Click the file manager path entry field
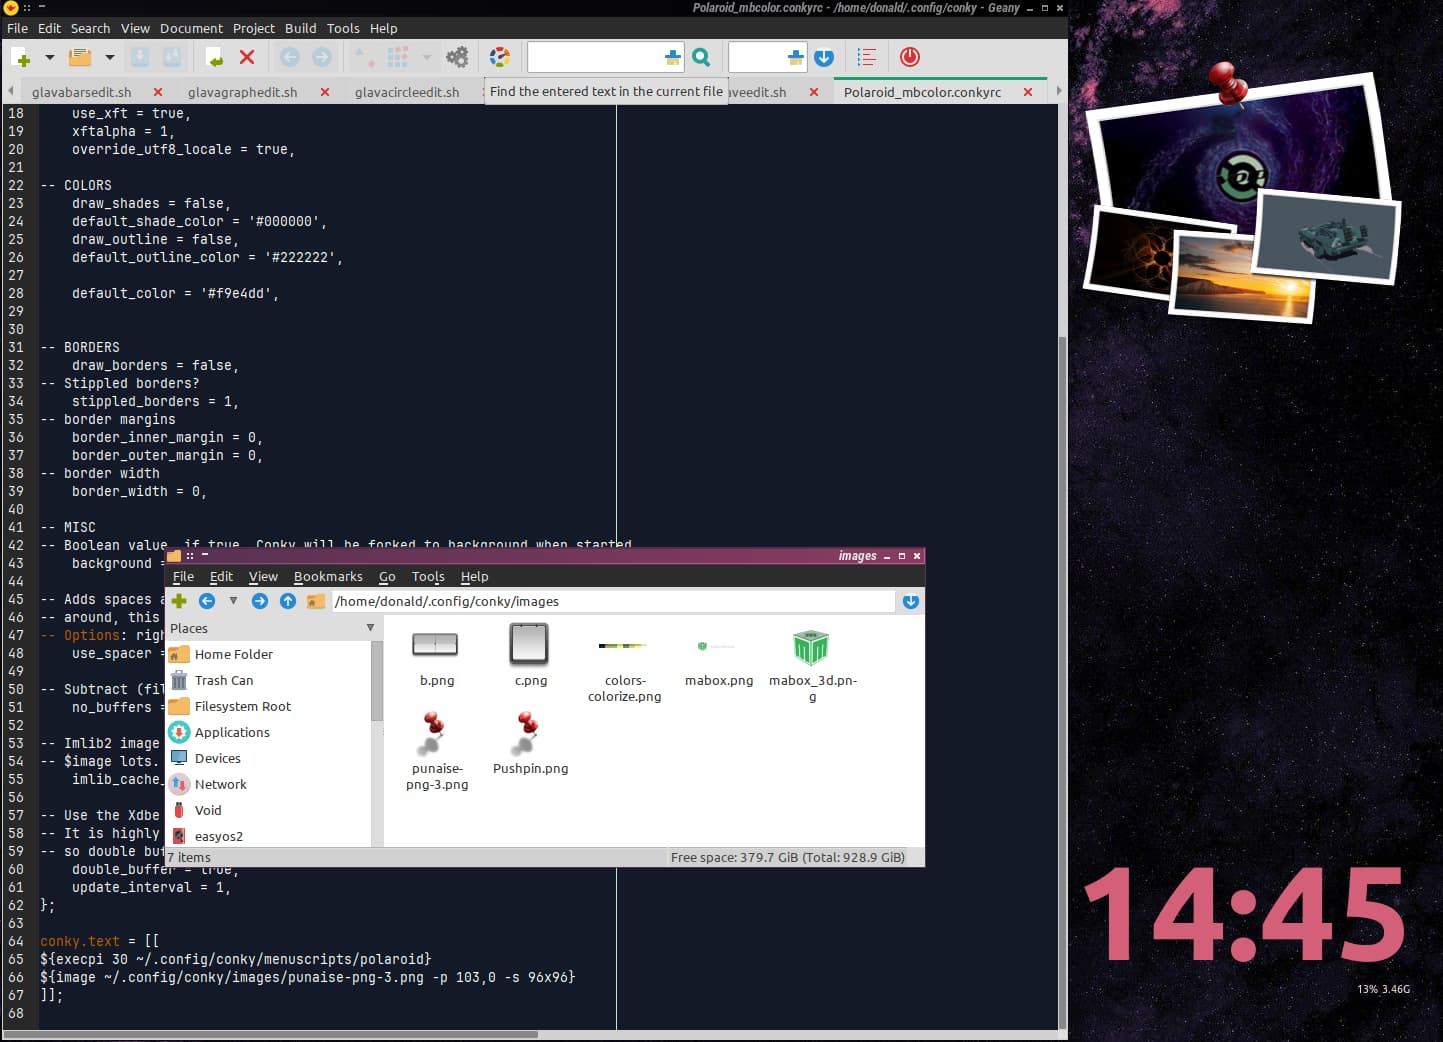This screenshot has width=1443, height=1042. pyautogui.click(x=613, y=601)
